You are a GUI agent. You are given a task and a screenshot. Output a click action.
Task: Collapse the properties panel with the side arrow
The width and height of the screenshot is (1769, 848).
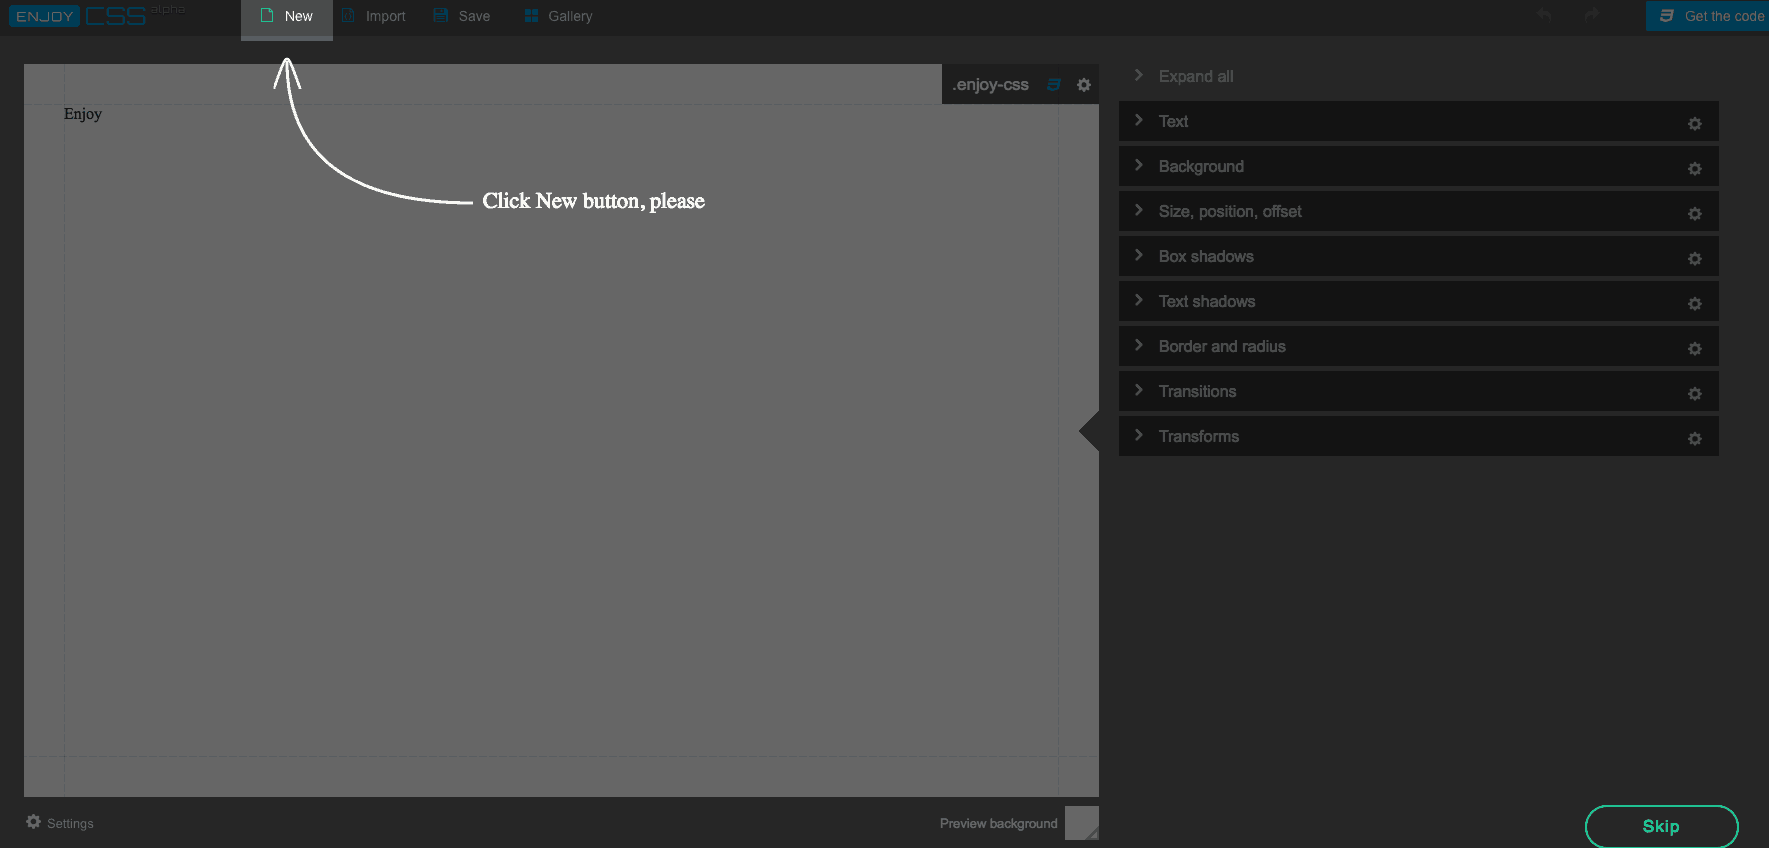(x=1090, y=432)
